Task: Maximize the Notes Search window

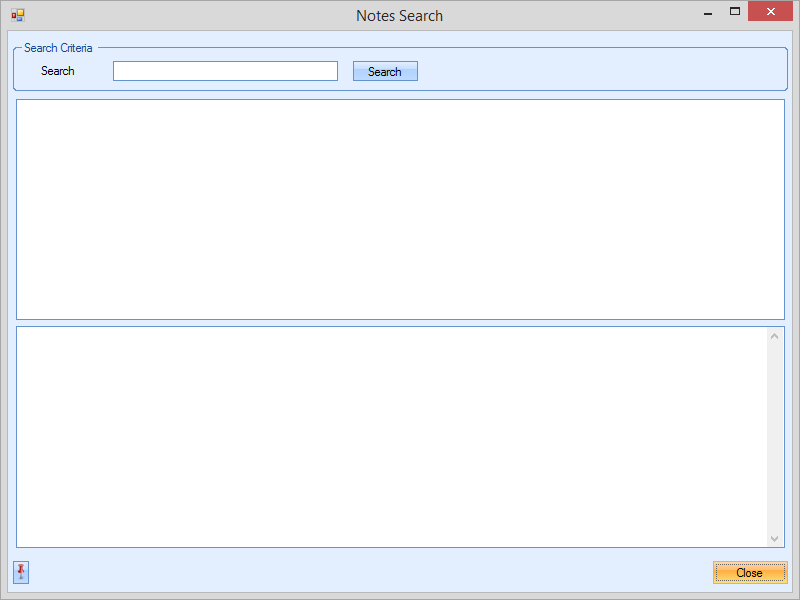Action: click(735, 11)
